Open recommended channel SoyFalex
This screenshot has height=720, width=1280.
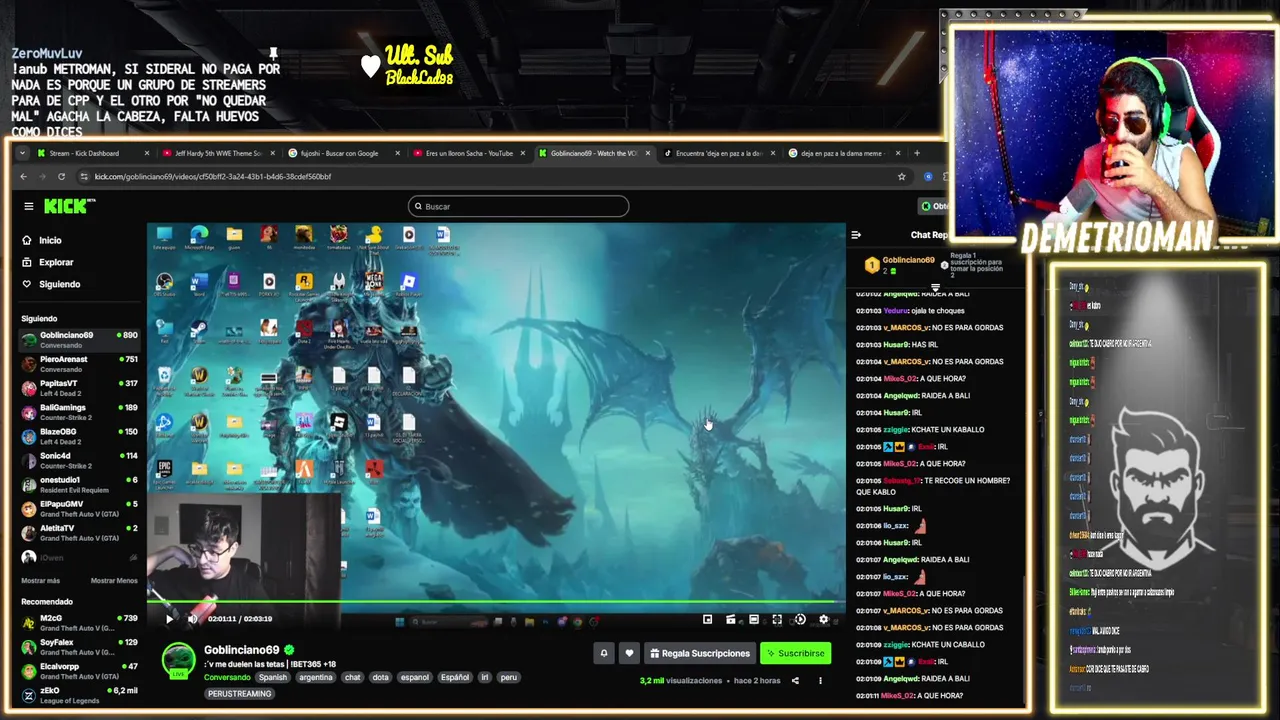[x=80, y=647]
